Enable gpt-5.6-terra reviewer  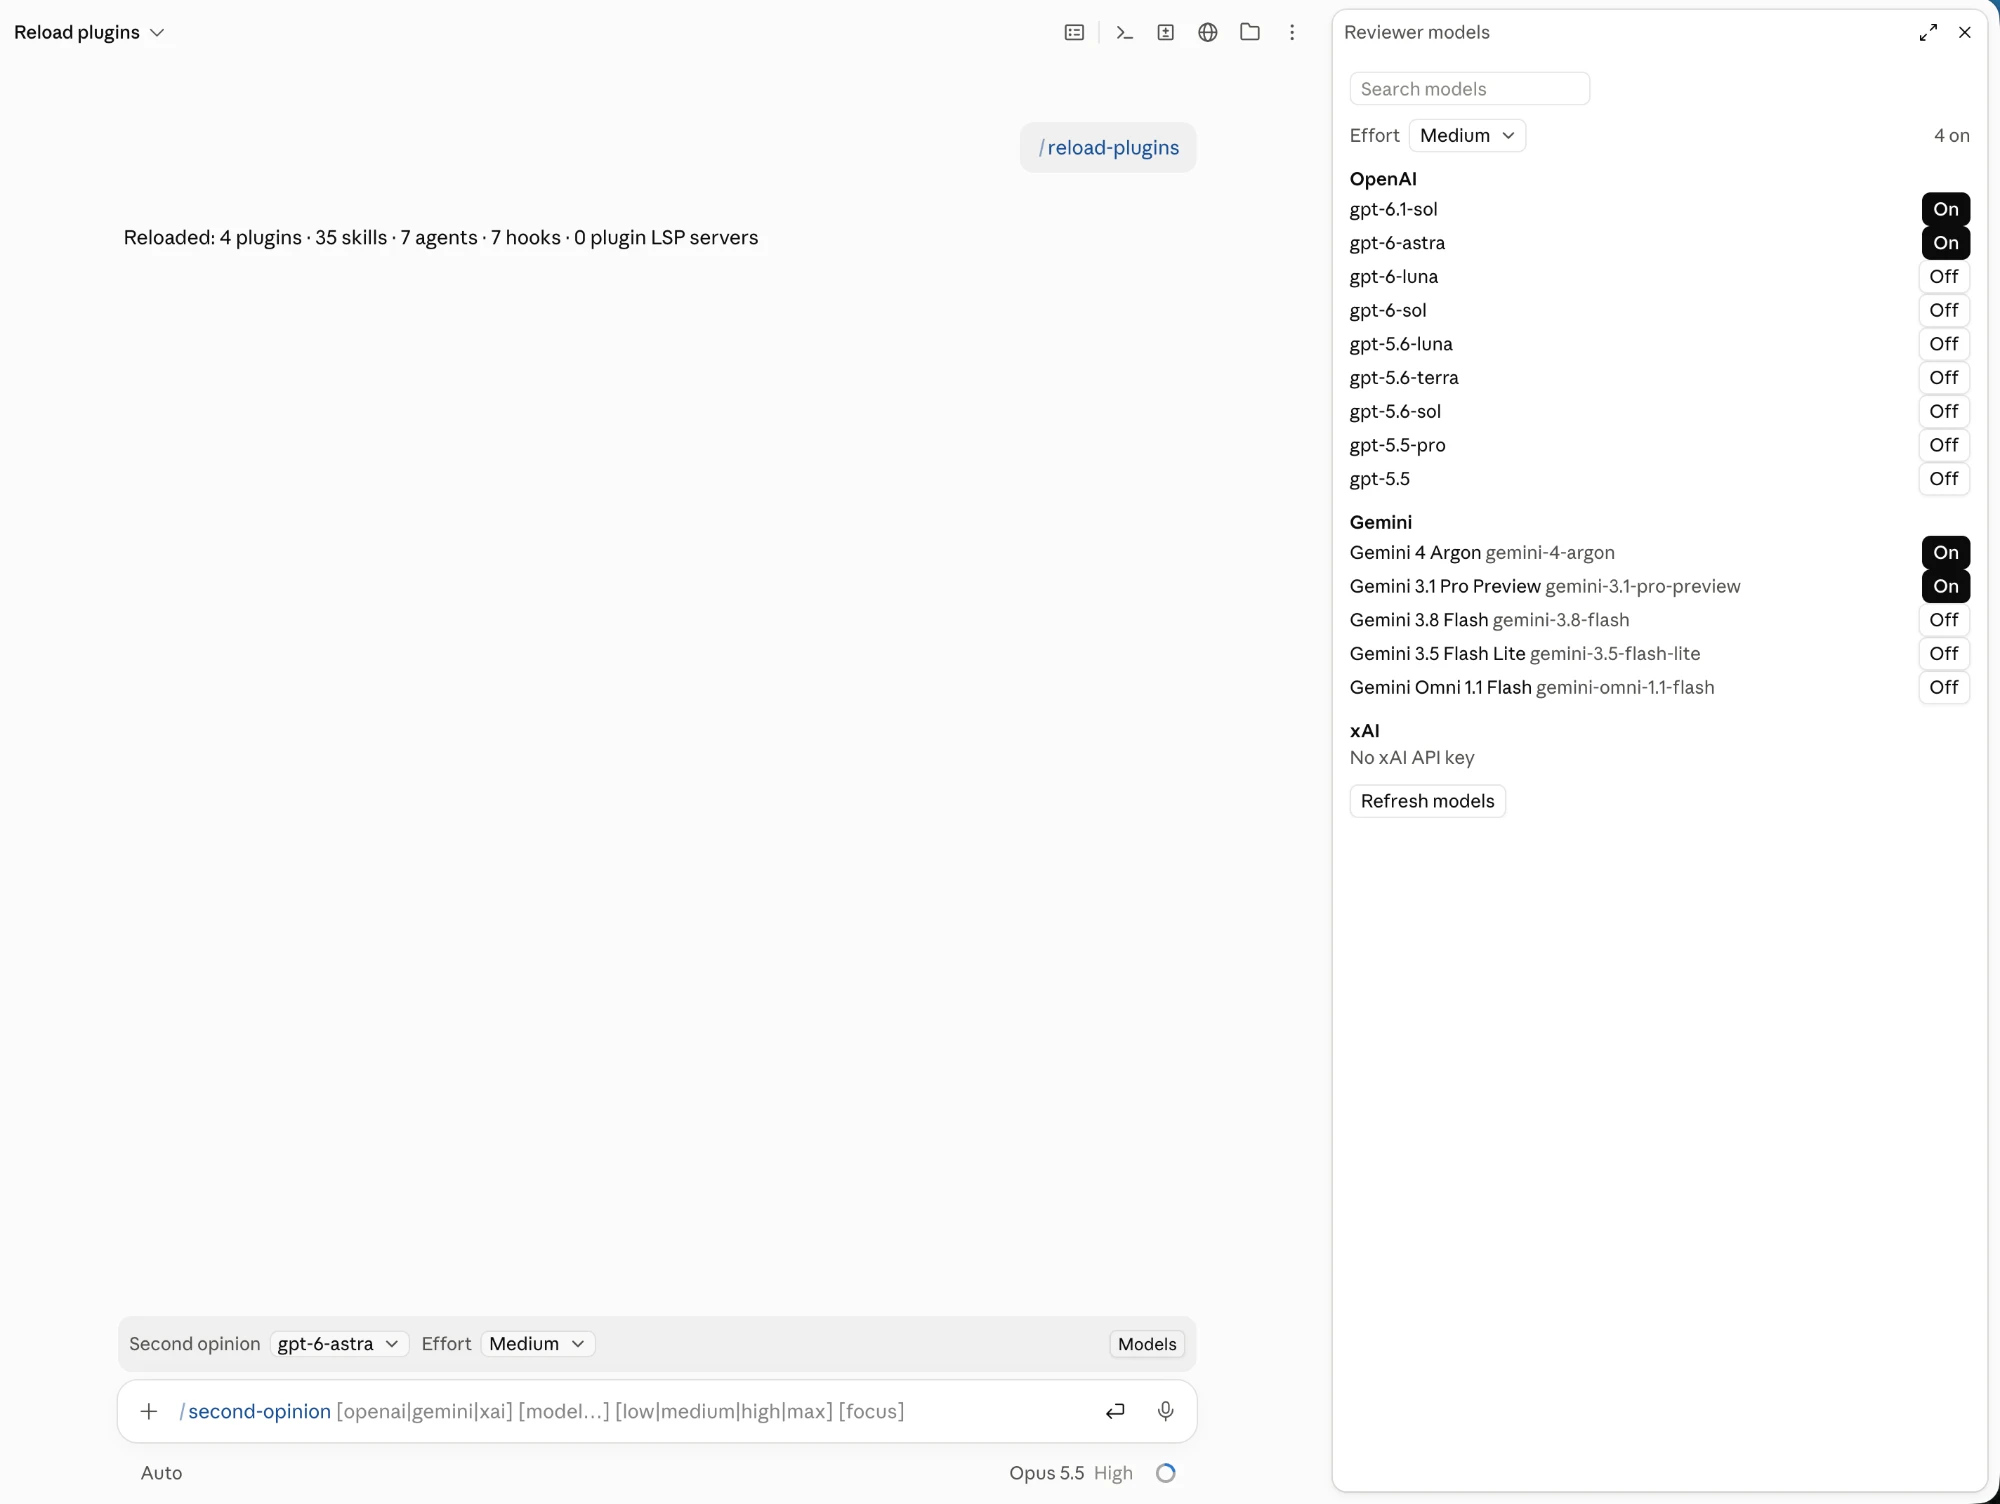pos(1944,378)
